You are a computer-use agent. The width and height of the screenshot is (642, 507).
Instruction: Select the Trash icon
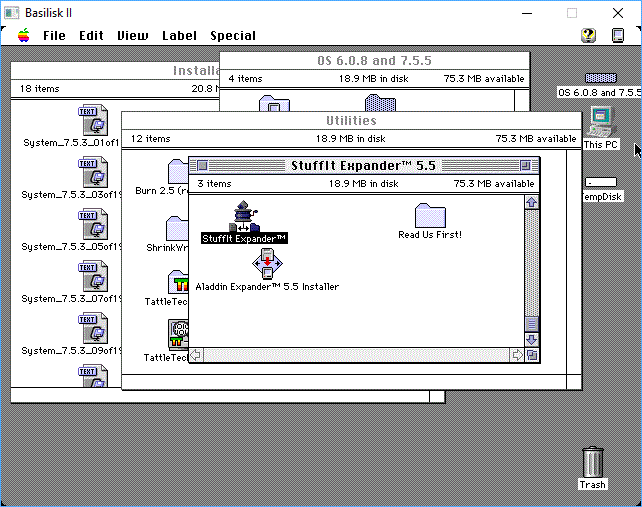(592, 462)
